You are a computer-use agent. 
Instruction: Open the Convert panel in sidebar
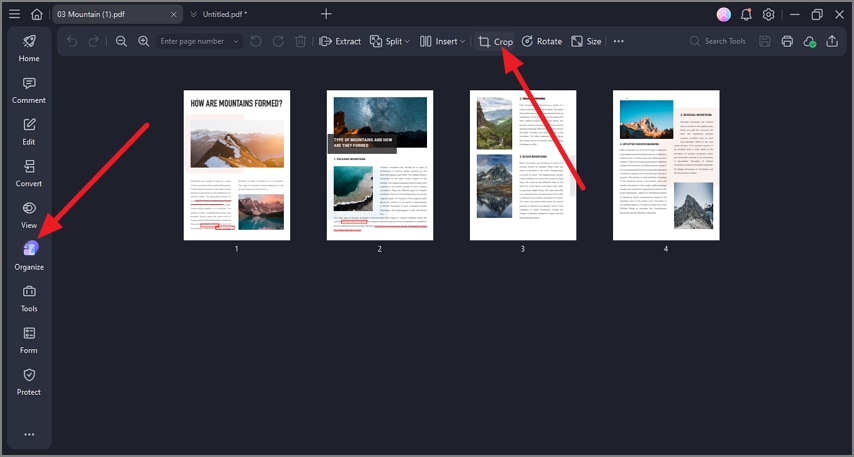pyautogui.click(x=29, y=173)
